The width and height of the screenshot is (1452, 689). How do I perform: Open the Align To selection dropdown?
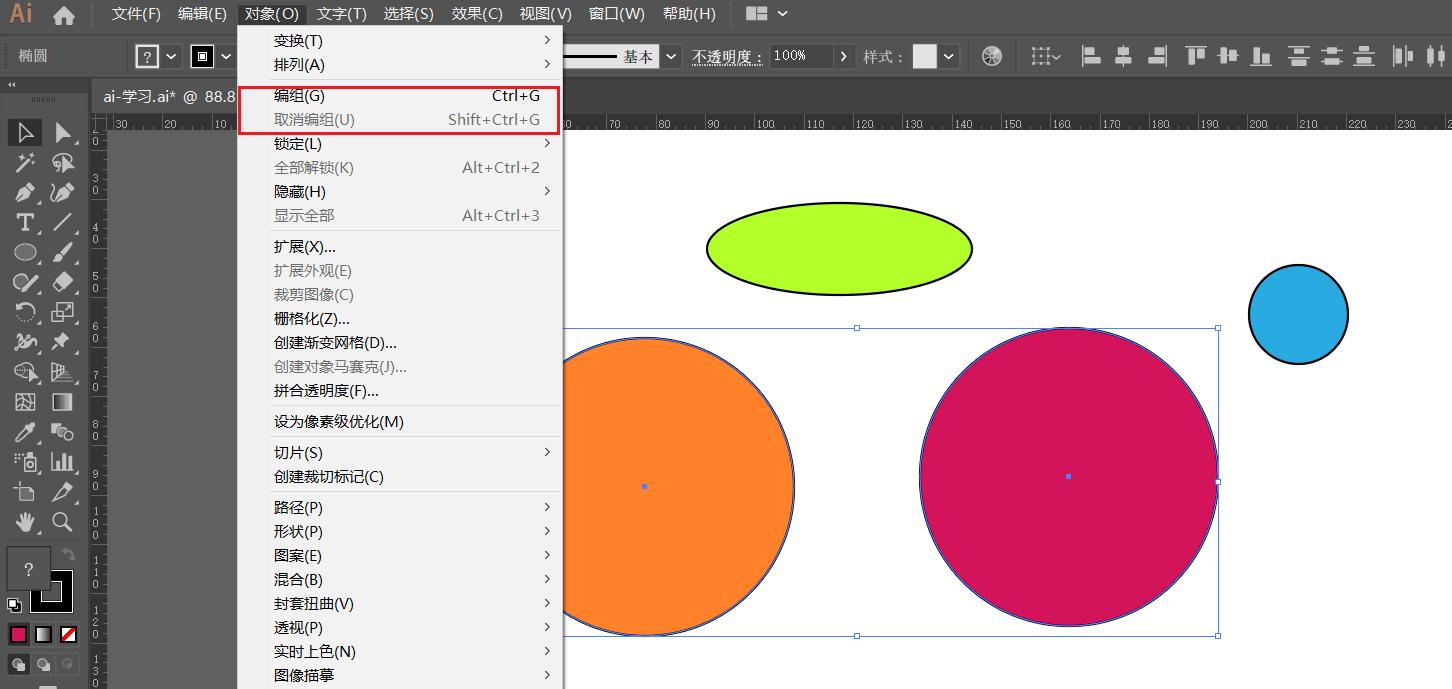click(1046, 57)
